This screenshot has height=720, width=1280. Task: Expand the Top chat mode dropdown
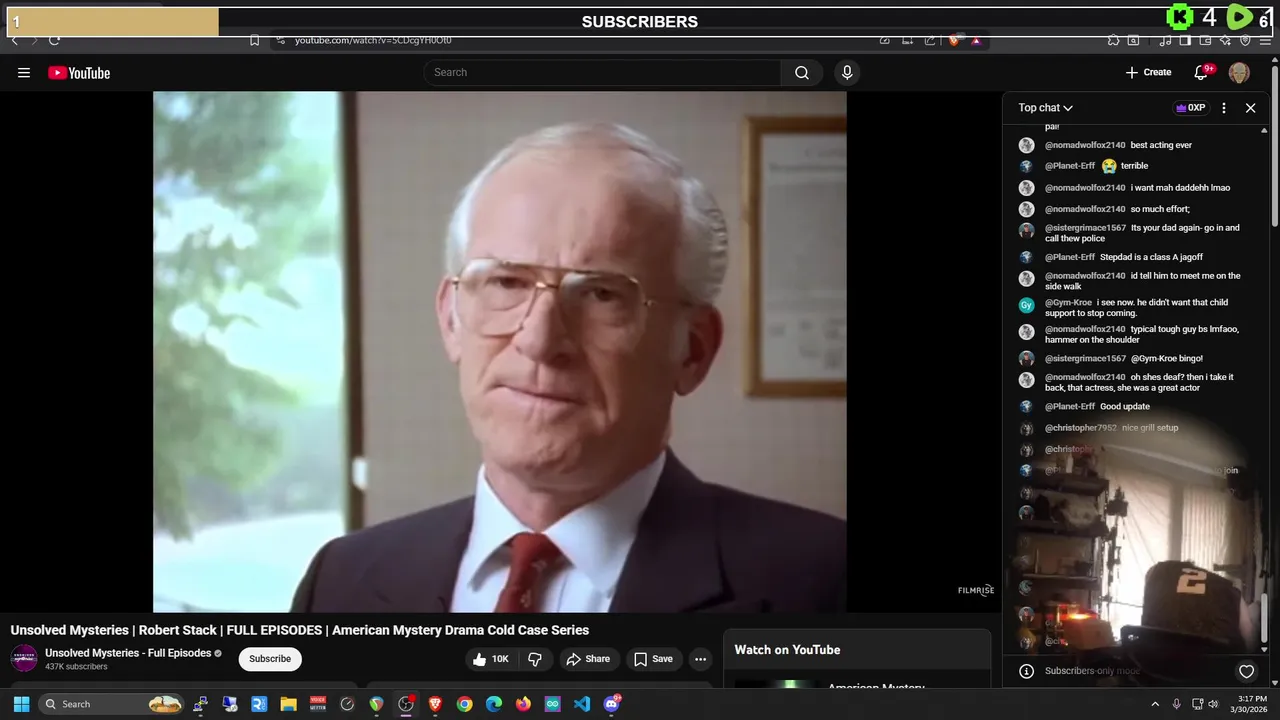pyautogui.click(x=1046, y=108)
